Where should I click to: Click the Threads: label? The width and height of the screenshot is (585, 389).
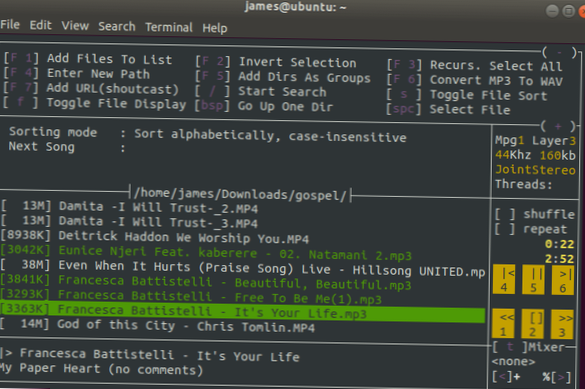523,184
